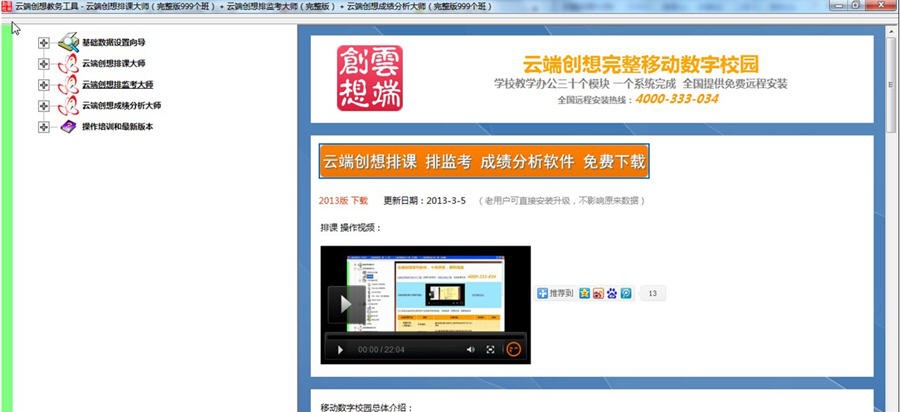Expand the 云端创想排监考大师 tree node
The image size is (900, 412).
[44, 85]
